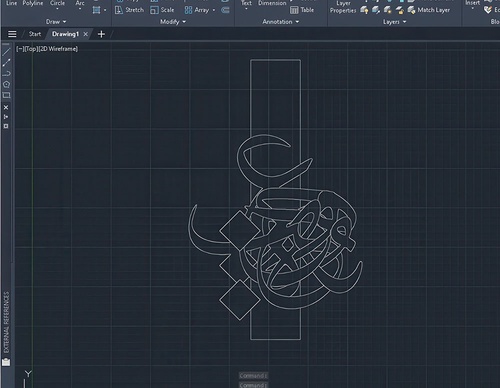Open the Insert block dropdown
The height and width of the screenshot is (388, 500).
pos(472,9)
